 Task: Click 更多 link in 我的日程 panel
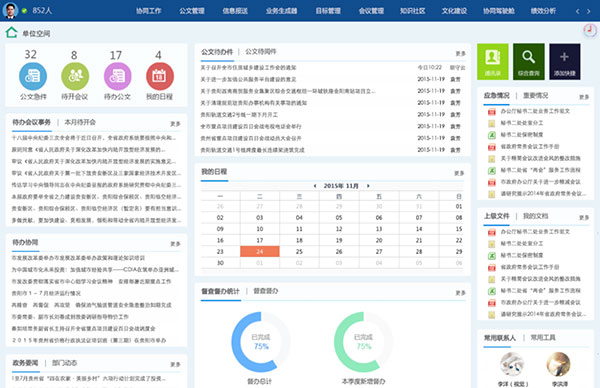(x=459, y=173)
